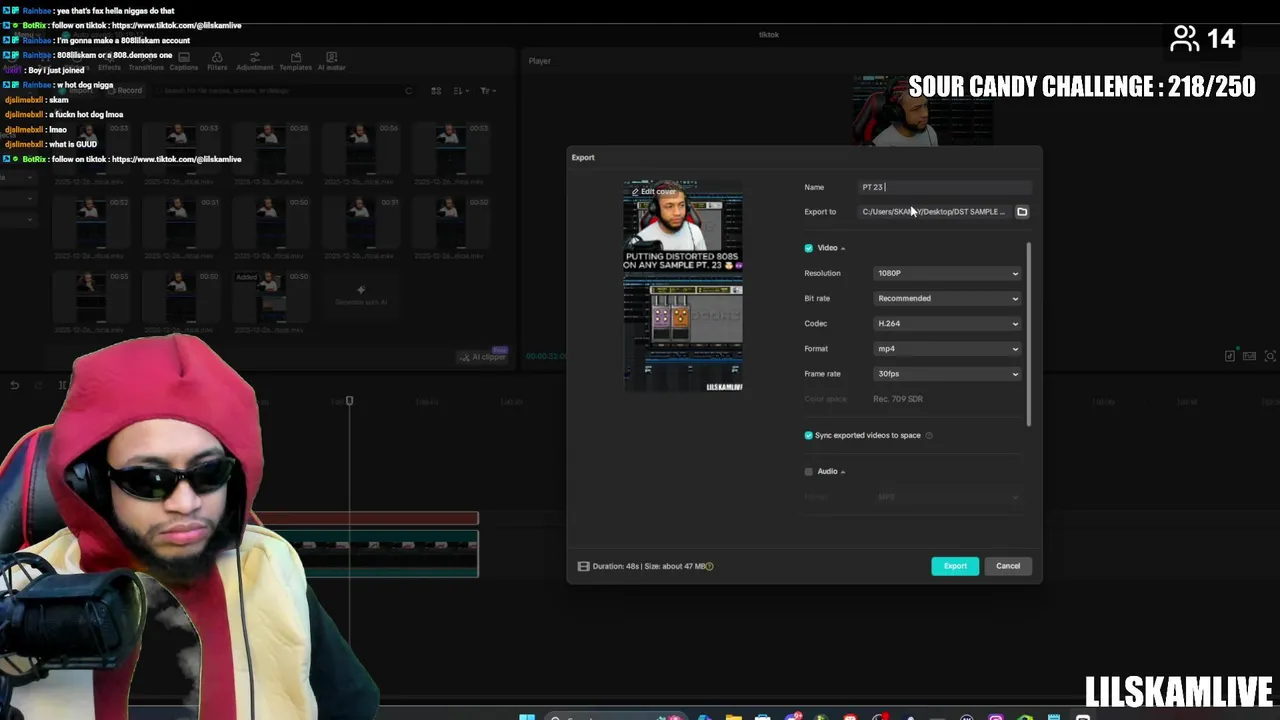Viewport: 1280px width, 720px height.
Task: Click Edit cover on the preview
Action: [x=654, y=191]
